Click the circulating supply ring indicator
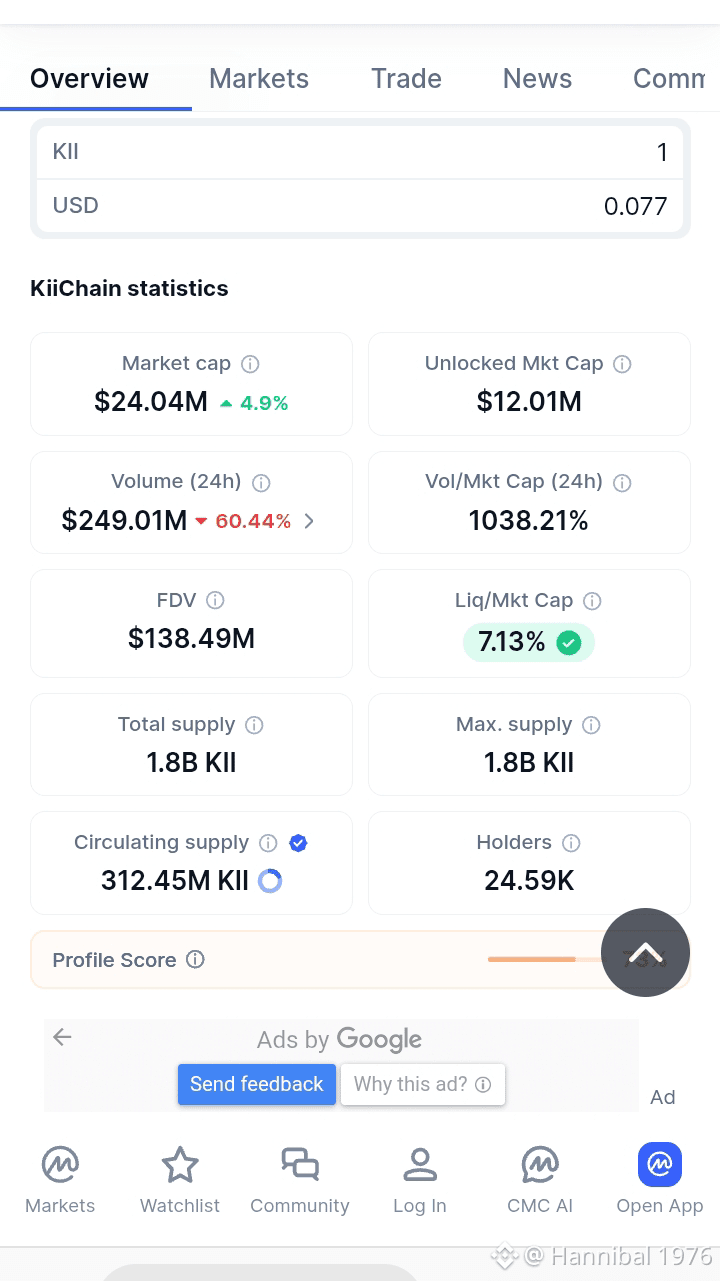This screenshot has width=720, height=1281. (270, 881)
